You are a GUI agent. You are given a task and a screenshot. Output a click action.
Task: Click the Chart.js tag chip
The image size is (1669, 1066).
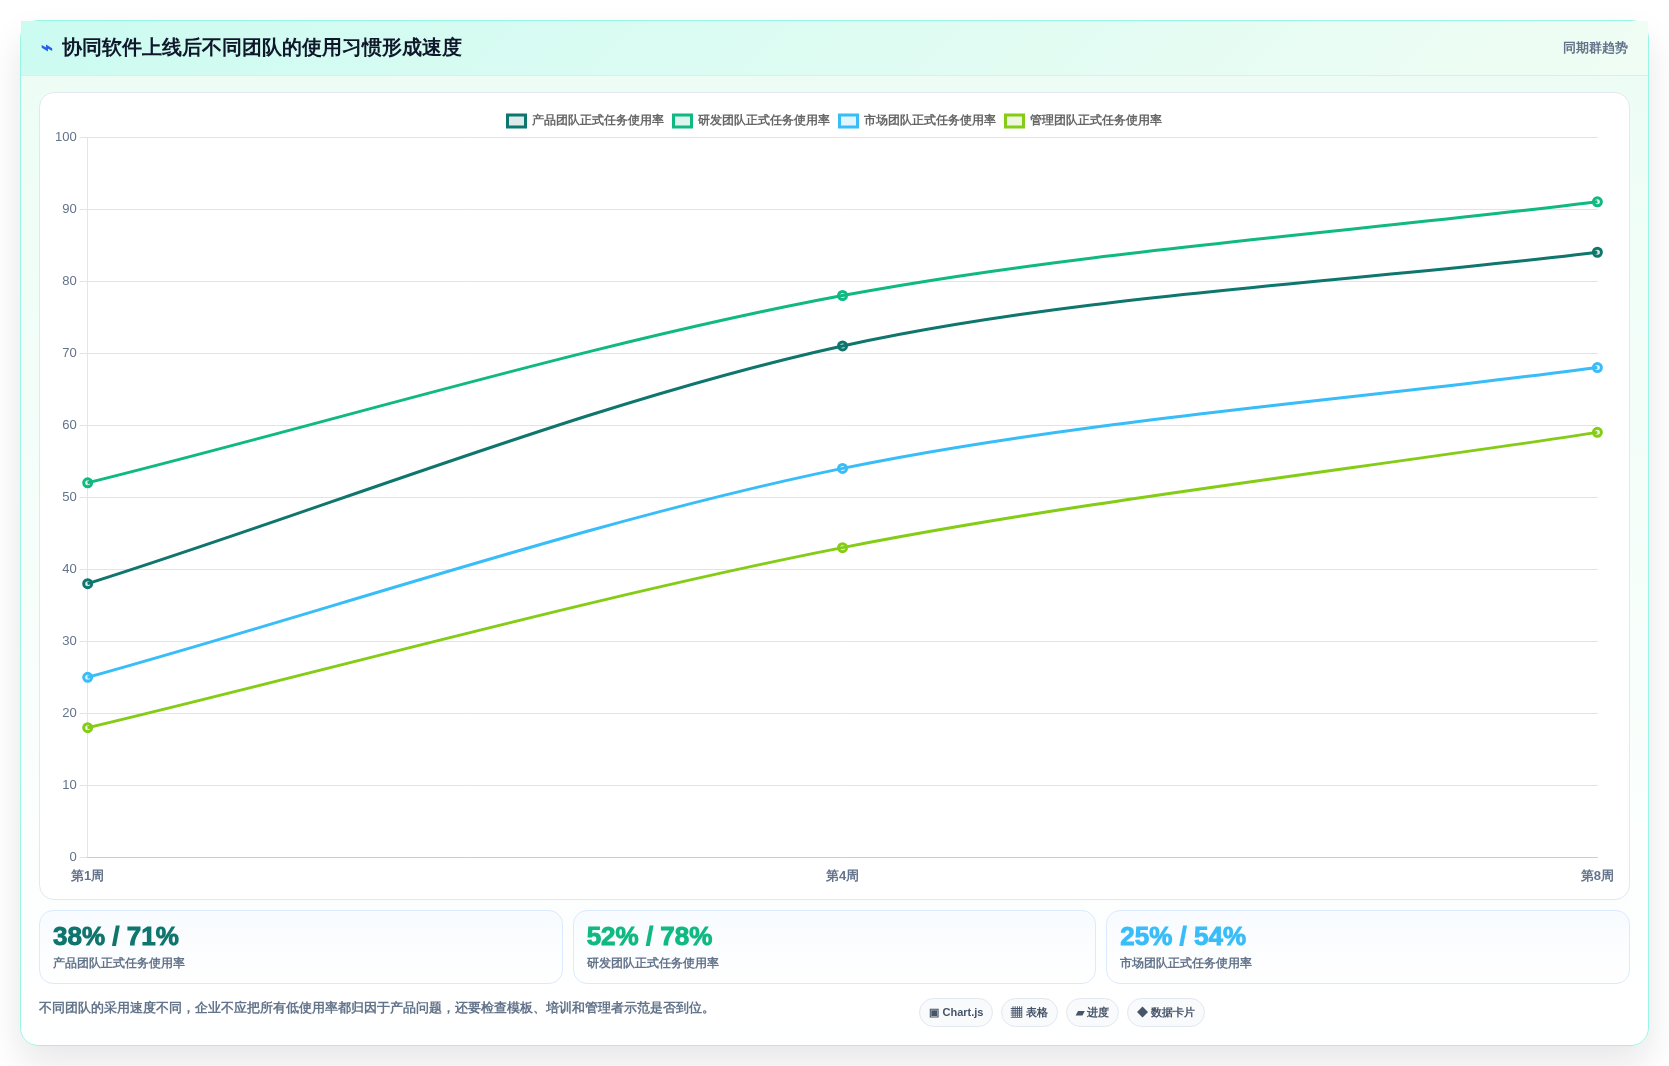(x=956, y=1012)
